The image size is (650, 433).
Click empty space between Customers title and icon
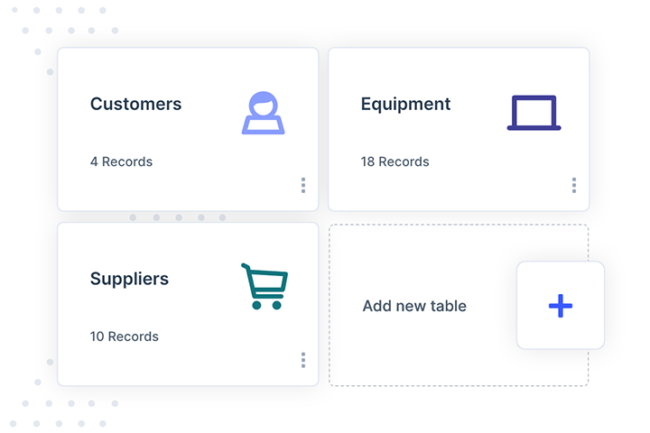(x=210, y=105)
